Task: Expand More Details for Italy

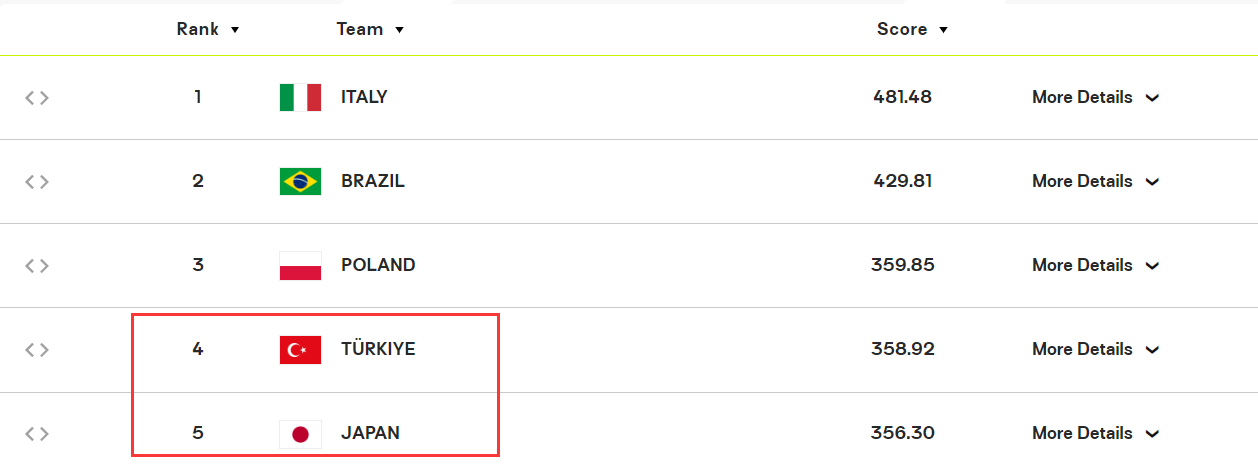Action: pos(1095,97)
